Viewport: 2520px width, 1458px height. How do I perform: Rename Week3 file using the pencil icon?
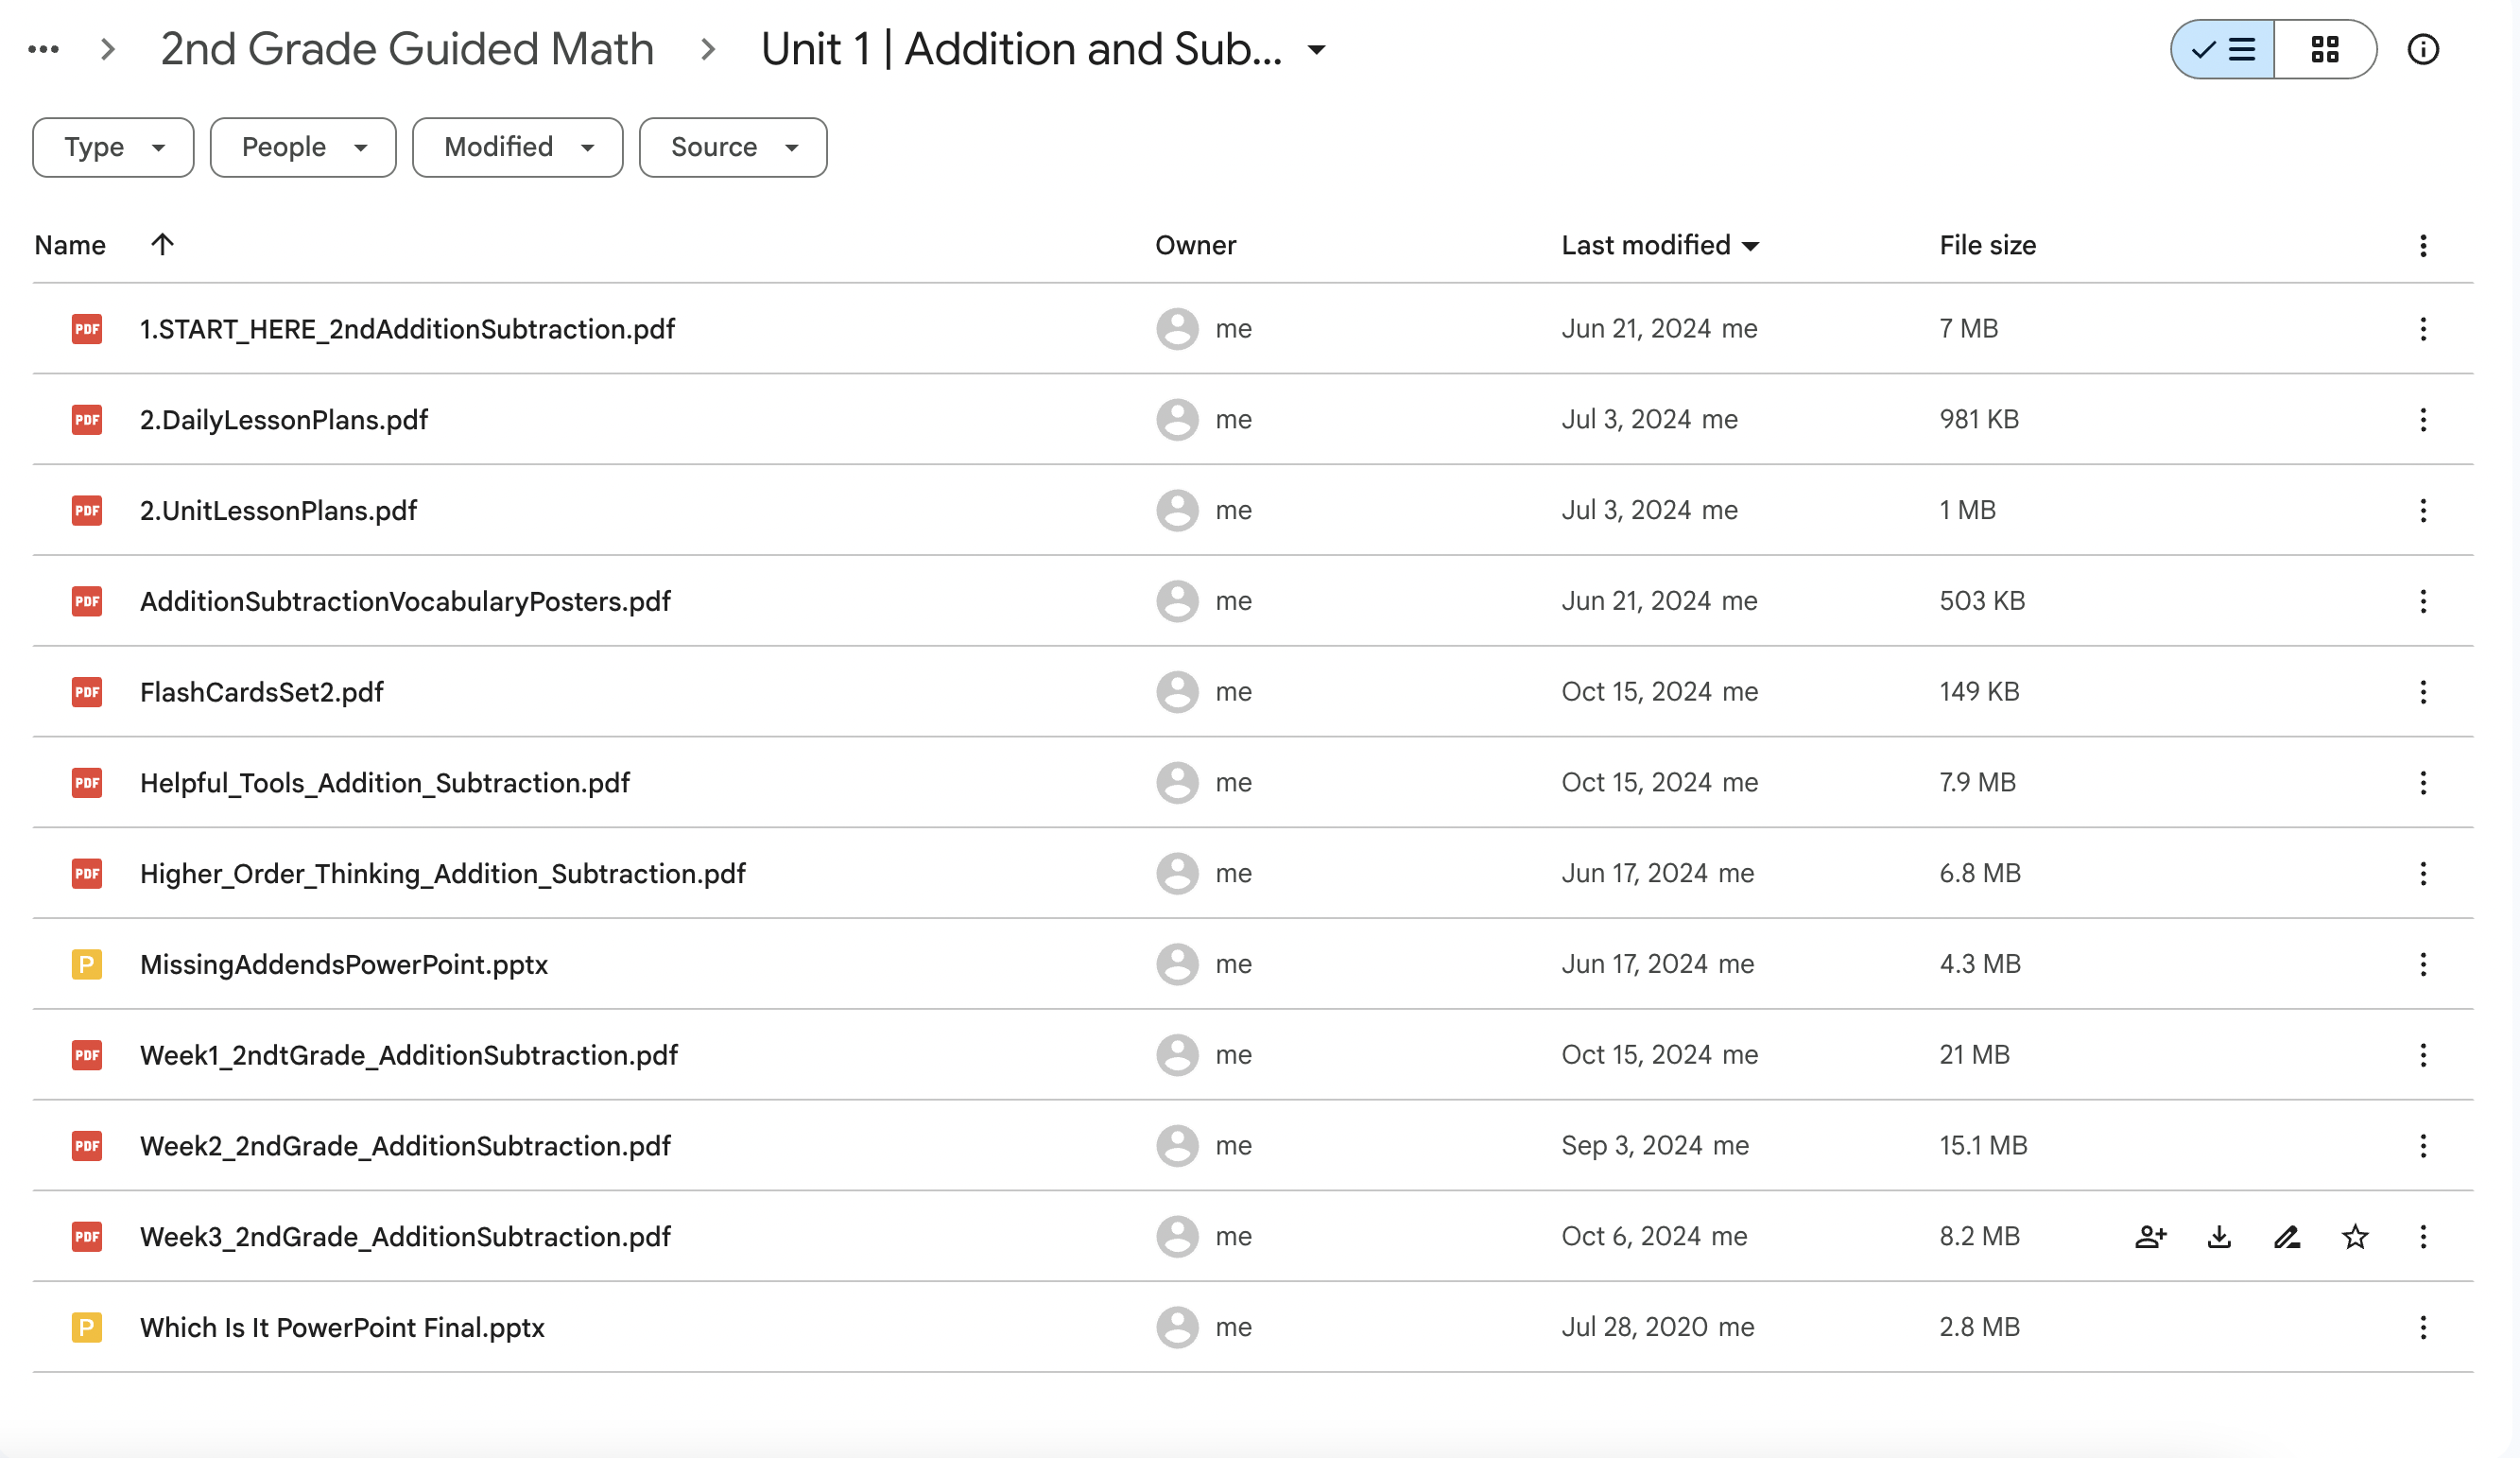tap(2287, 1237)
